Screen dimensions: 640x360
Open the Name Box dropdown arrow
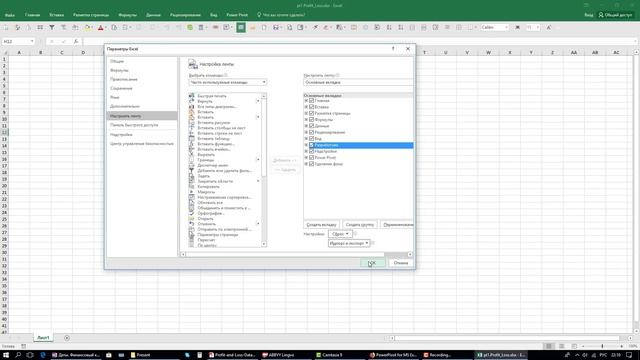tap(32, 41)
